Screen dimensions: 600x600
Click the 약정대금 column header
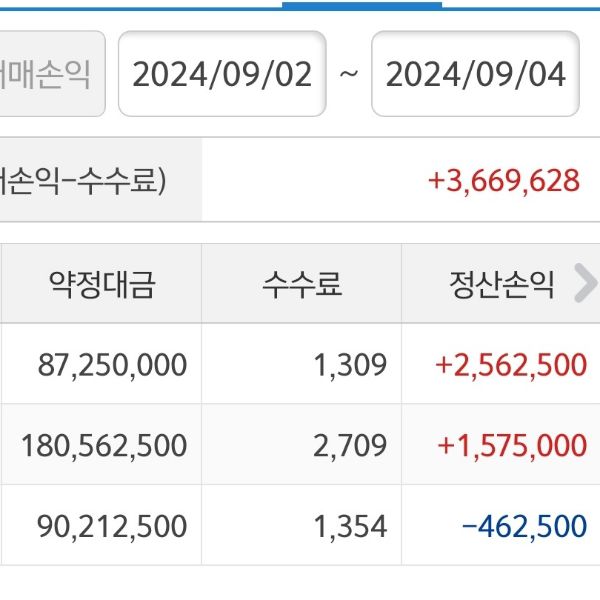point(101,285)
